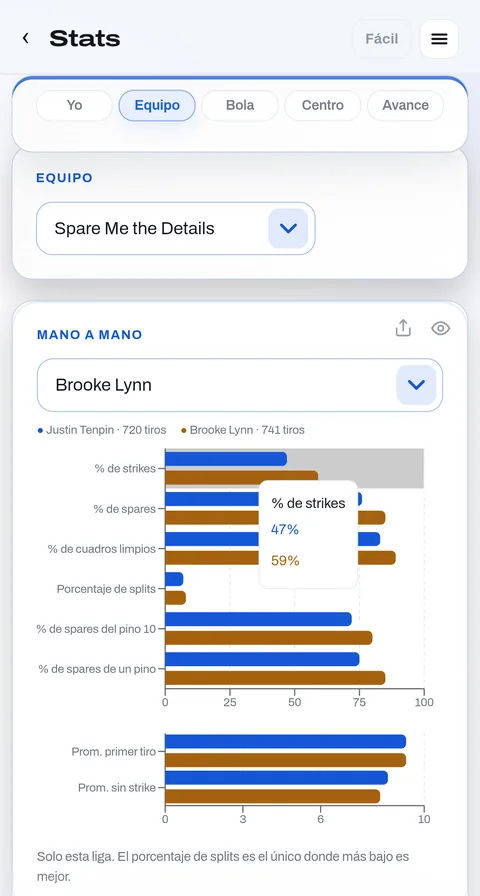Click the brown % de spares del pino 10 bar
This screenshot has height=896, width=480.
269,638
